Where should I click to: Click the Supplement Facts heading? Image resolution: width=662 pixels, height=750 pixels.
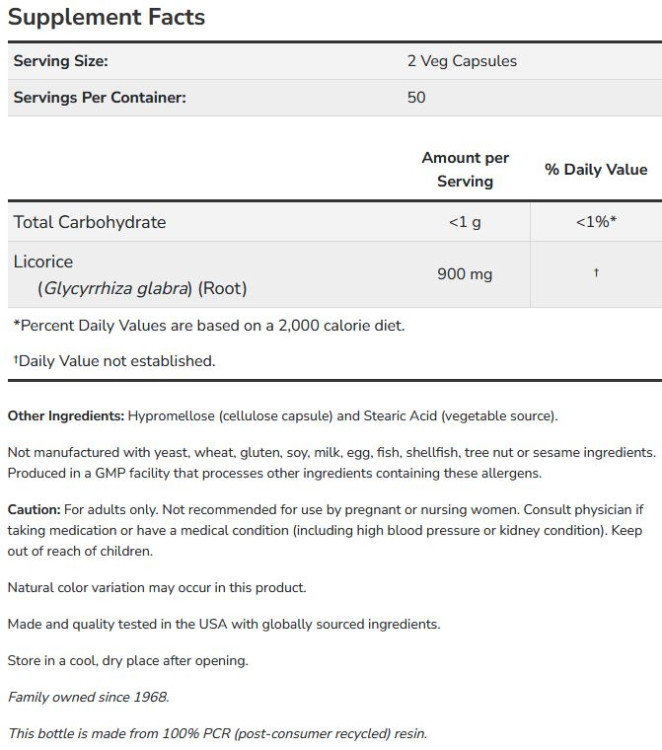click(x=106, y=17)
